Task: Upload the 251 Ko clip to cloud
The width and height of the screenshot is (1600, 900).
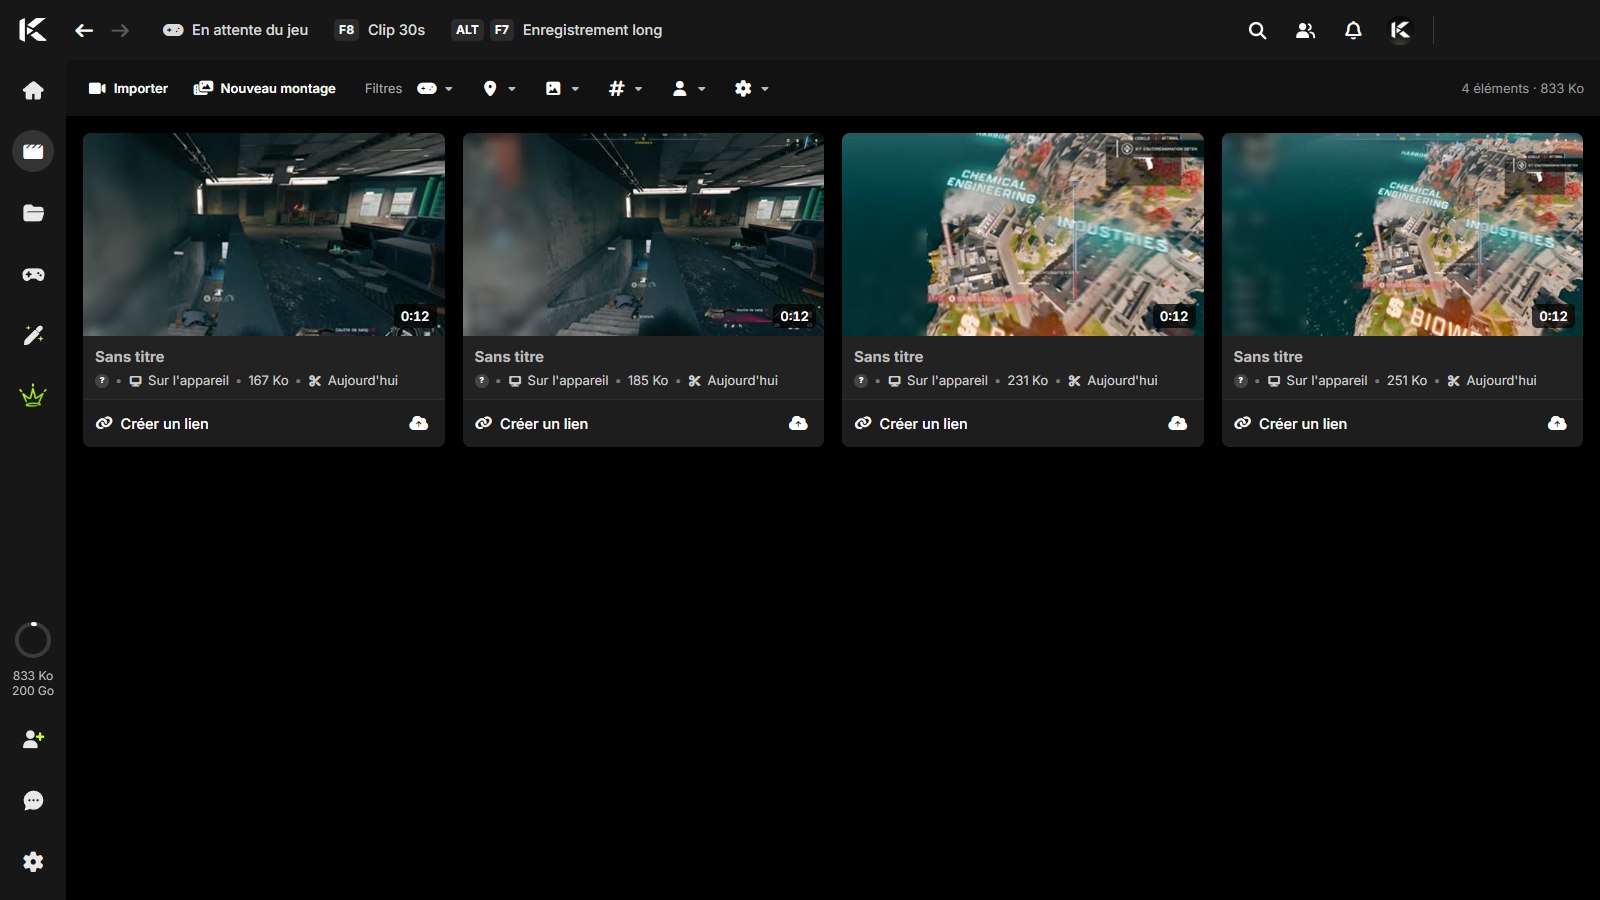Action: tap(1557, 424)
